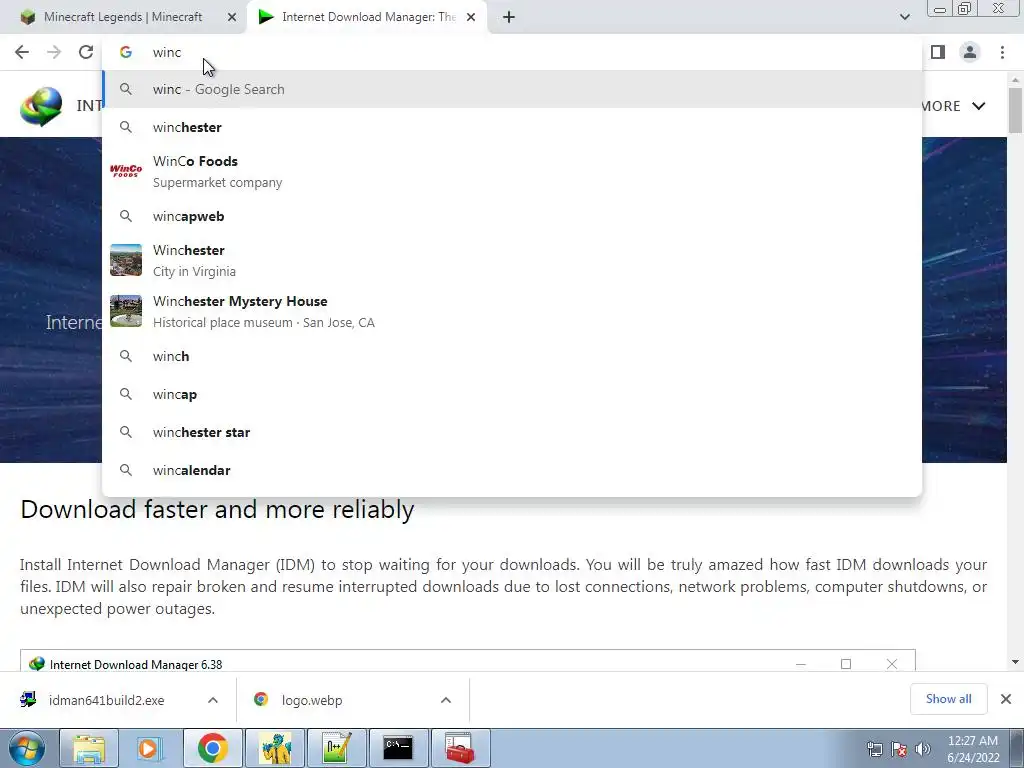Screen dimensions: 1024x768
Task: Select the 'wincap' suggestion
Action: (x=512, y=394)
